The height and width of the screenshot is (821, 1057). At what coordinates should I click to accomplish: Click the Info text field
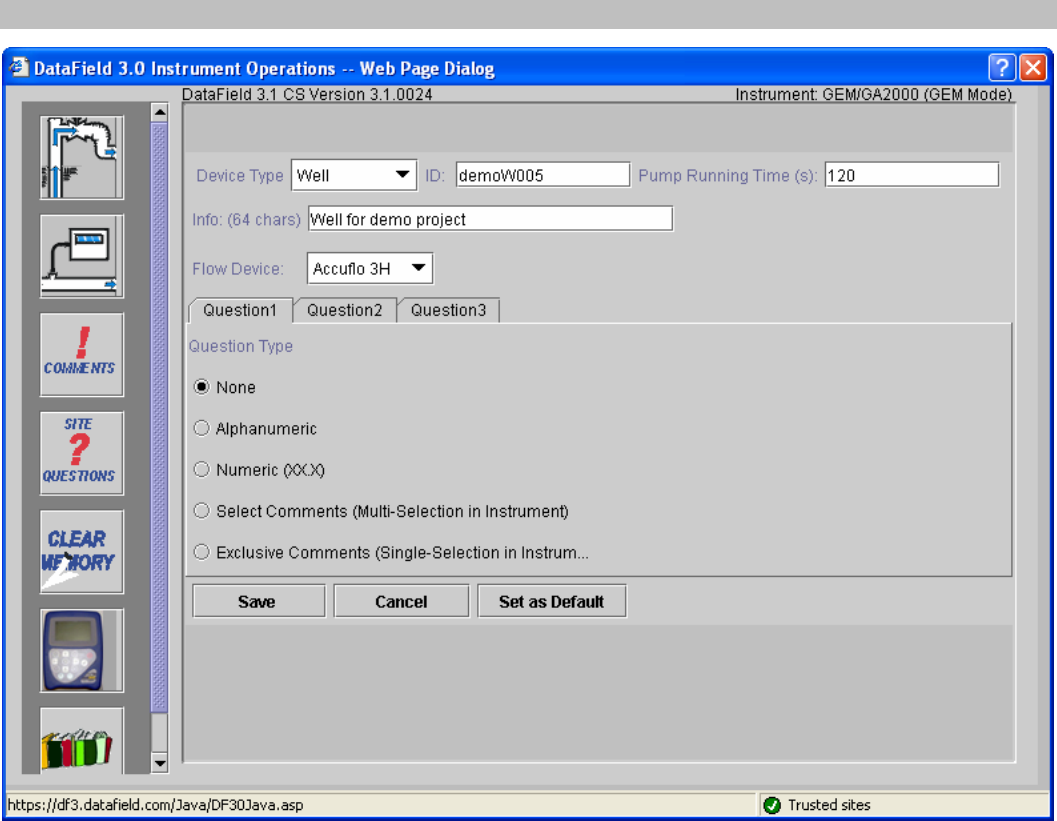(490, 219)
